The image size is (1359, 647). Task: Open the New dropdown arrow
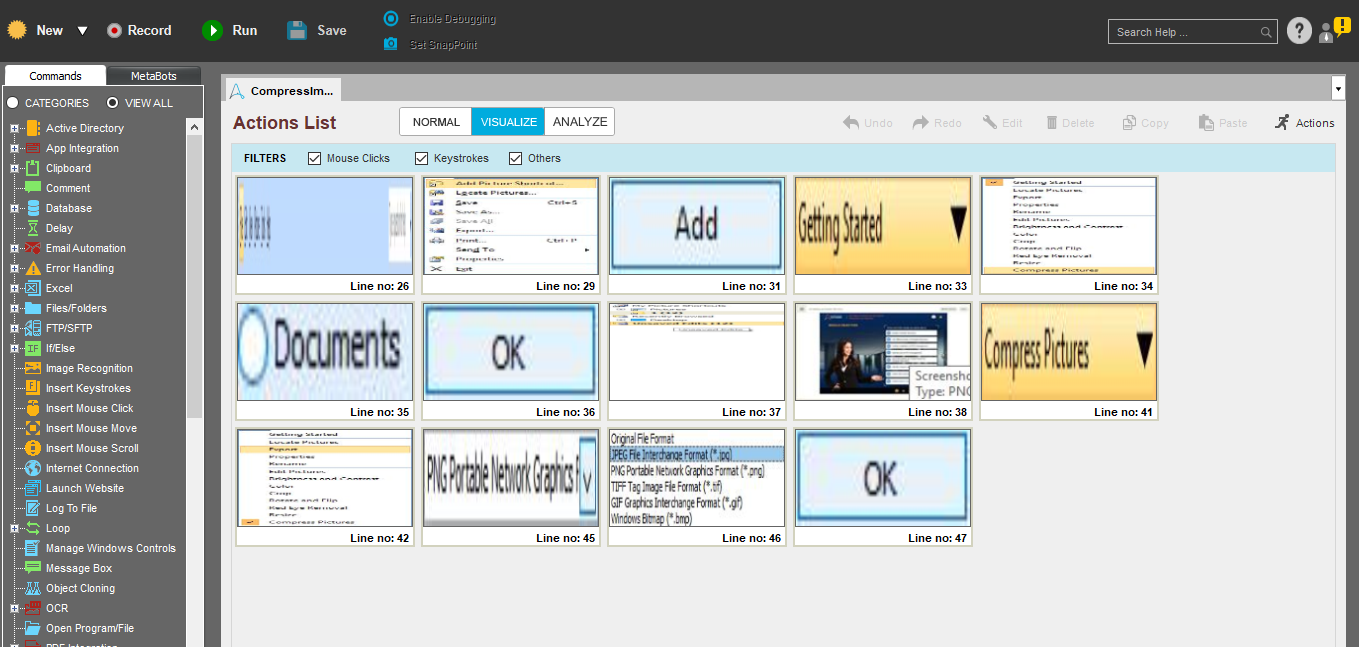tap(82, 31)
